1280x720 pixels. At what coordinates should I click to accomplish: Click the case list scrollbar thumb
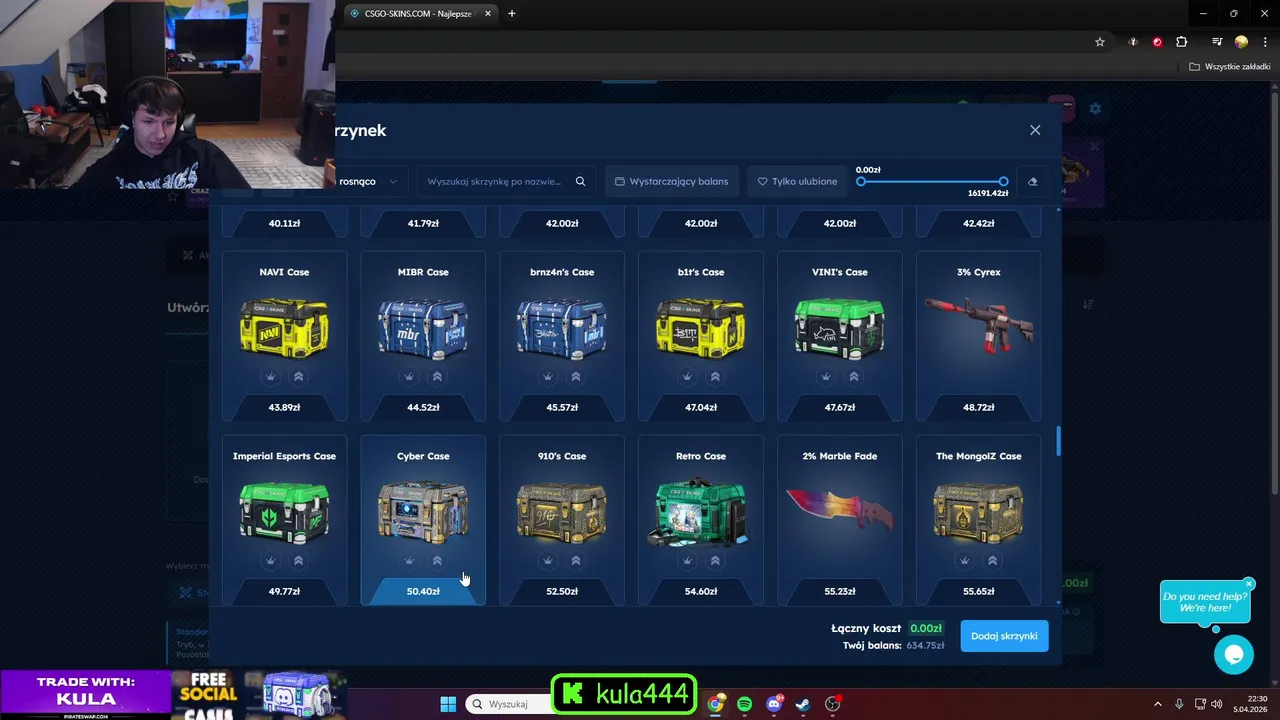point(1058,441)
